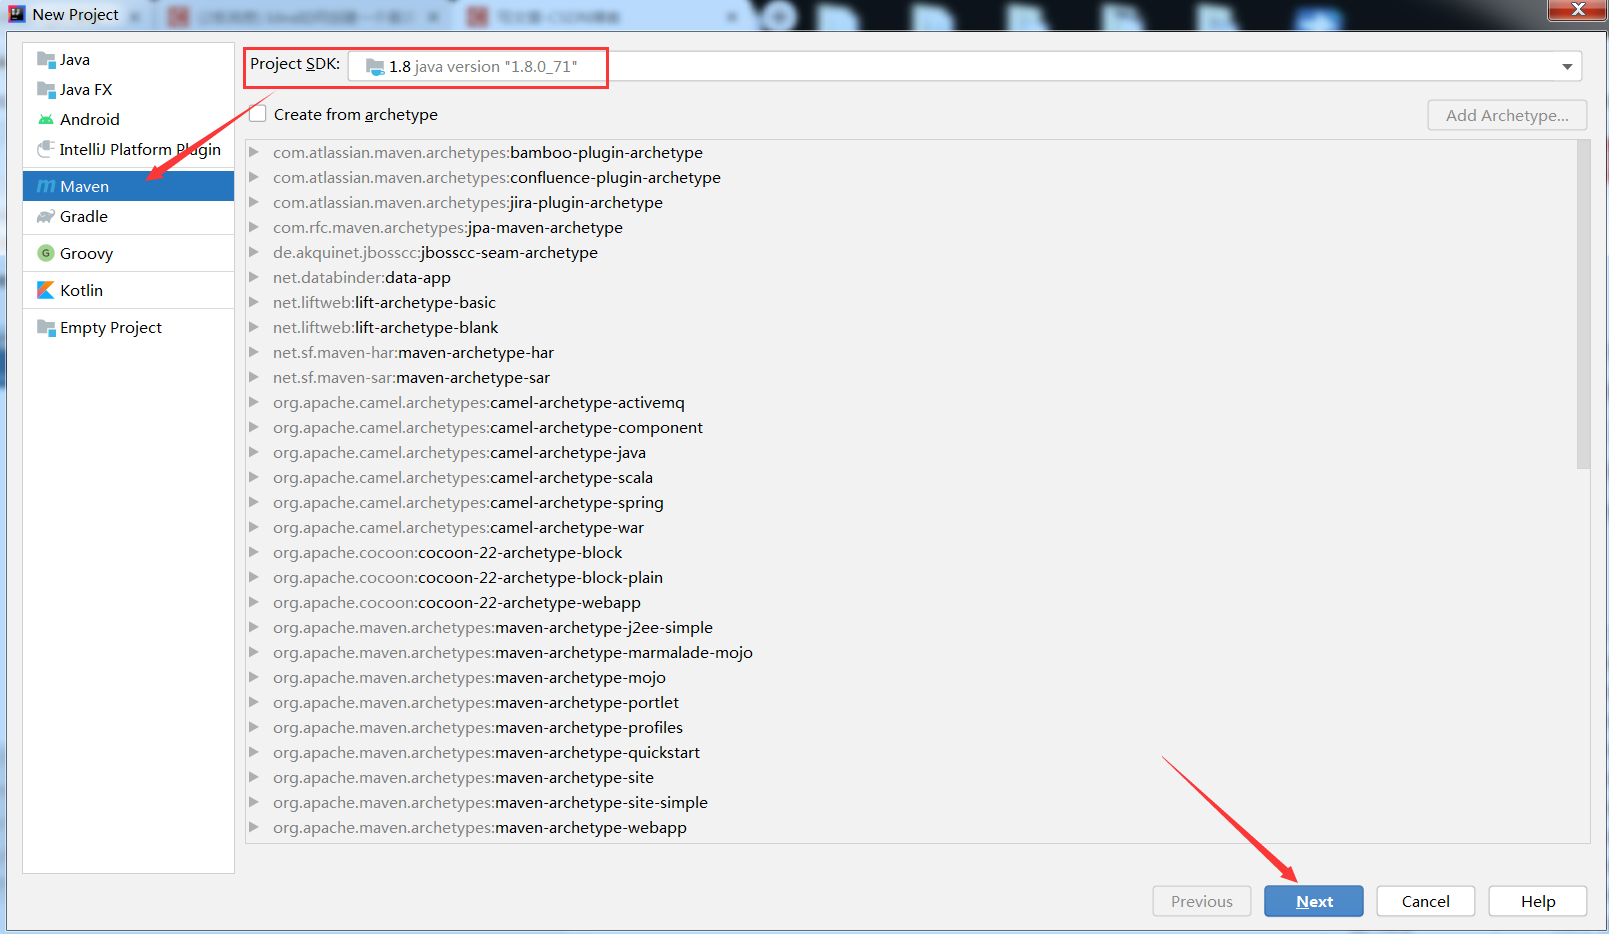Select camel-archetype-scala entry
Image resolution: width=1609 pixels, height=934 pixels.
pos(463,477)
